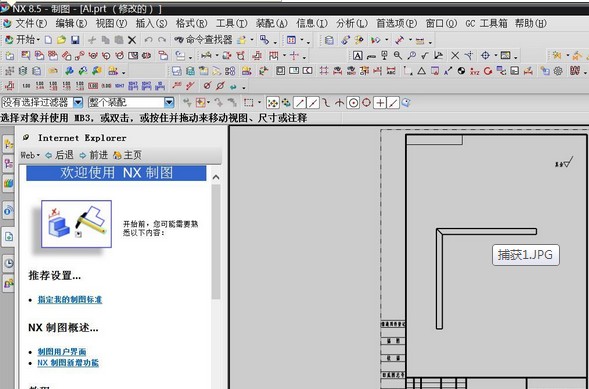The image size is (589, 389).
Task: Open the selection filter dropdown
Action: click(78, 102)
